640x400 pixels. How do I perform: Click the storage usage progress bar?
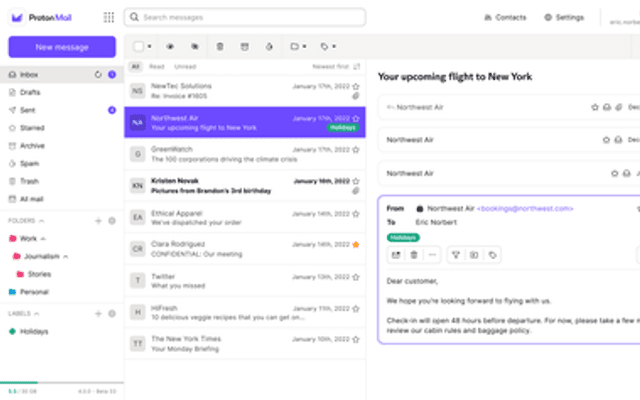[62, 383]
